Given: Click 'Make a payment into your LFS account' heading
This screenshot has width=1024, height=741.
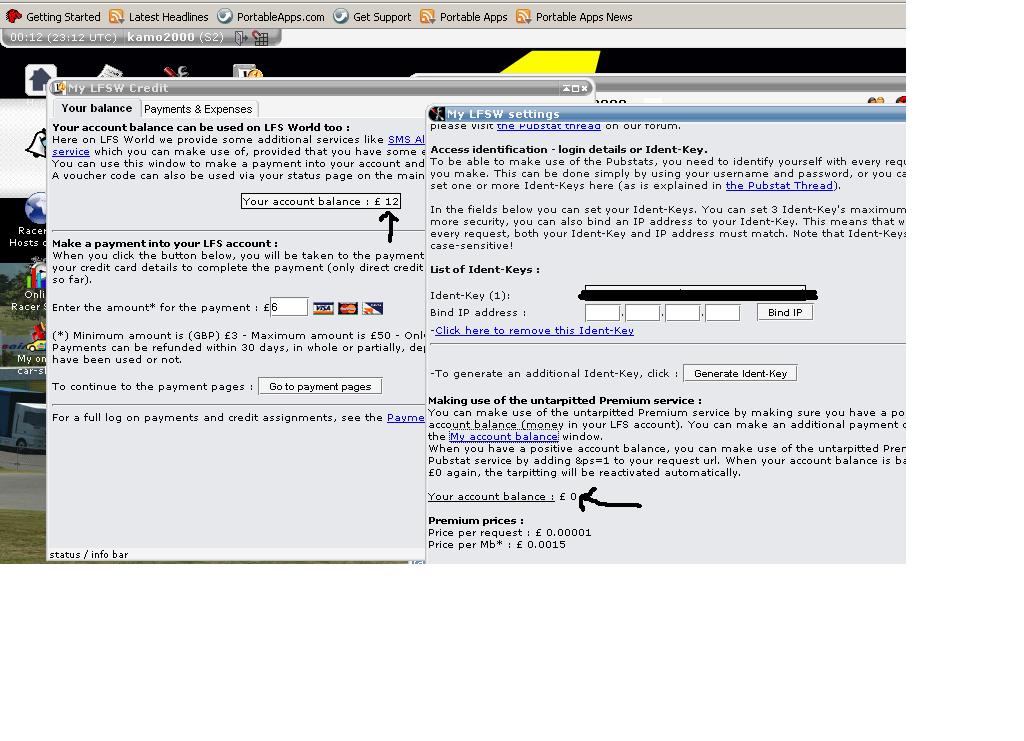Looking at the screenshot, I should click(165, 244).
